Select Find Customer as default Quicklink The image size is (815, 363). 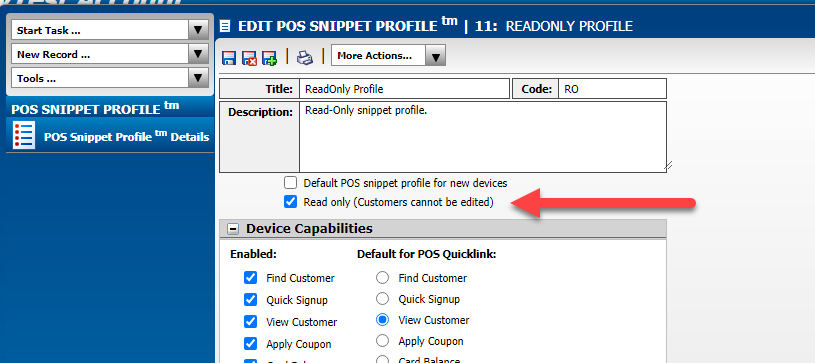(x=383, y=278)
